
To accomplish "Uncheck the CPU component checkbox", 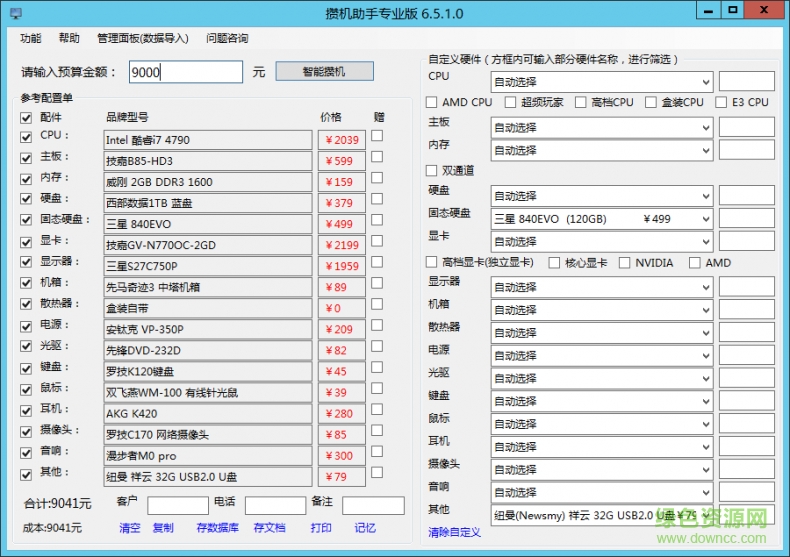I will 26,136.
